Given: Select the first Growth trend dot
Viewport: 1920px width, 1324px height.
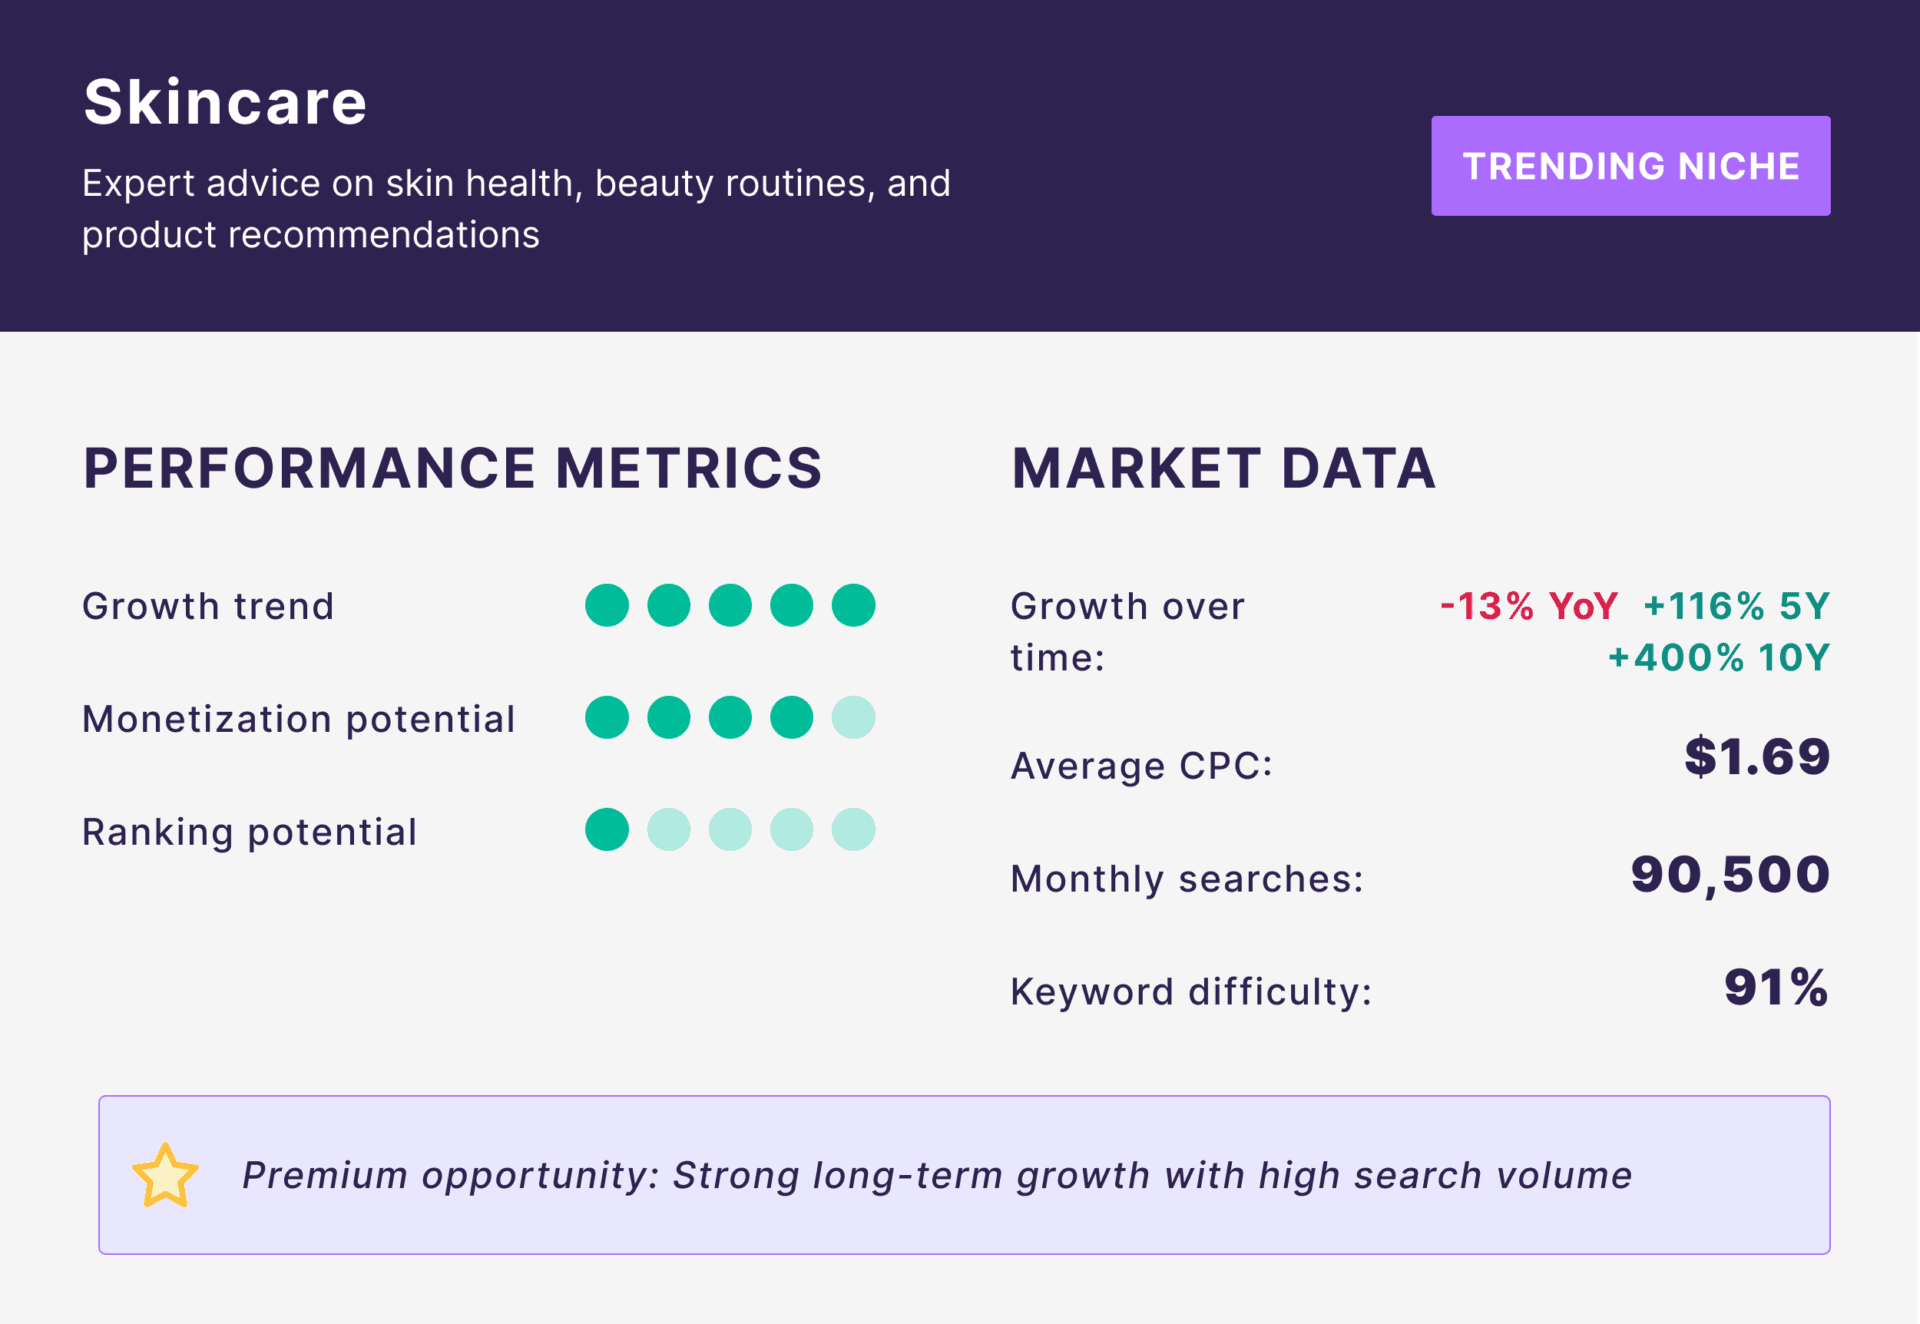Looking at the screenshot, I should pos(607,605).
